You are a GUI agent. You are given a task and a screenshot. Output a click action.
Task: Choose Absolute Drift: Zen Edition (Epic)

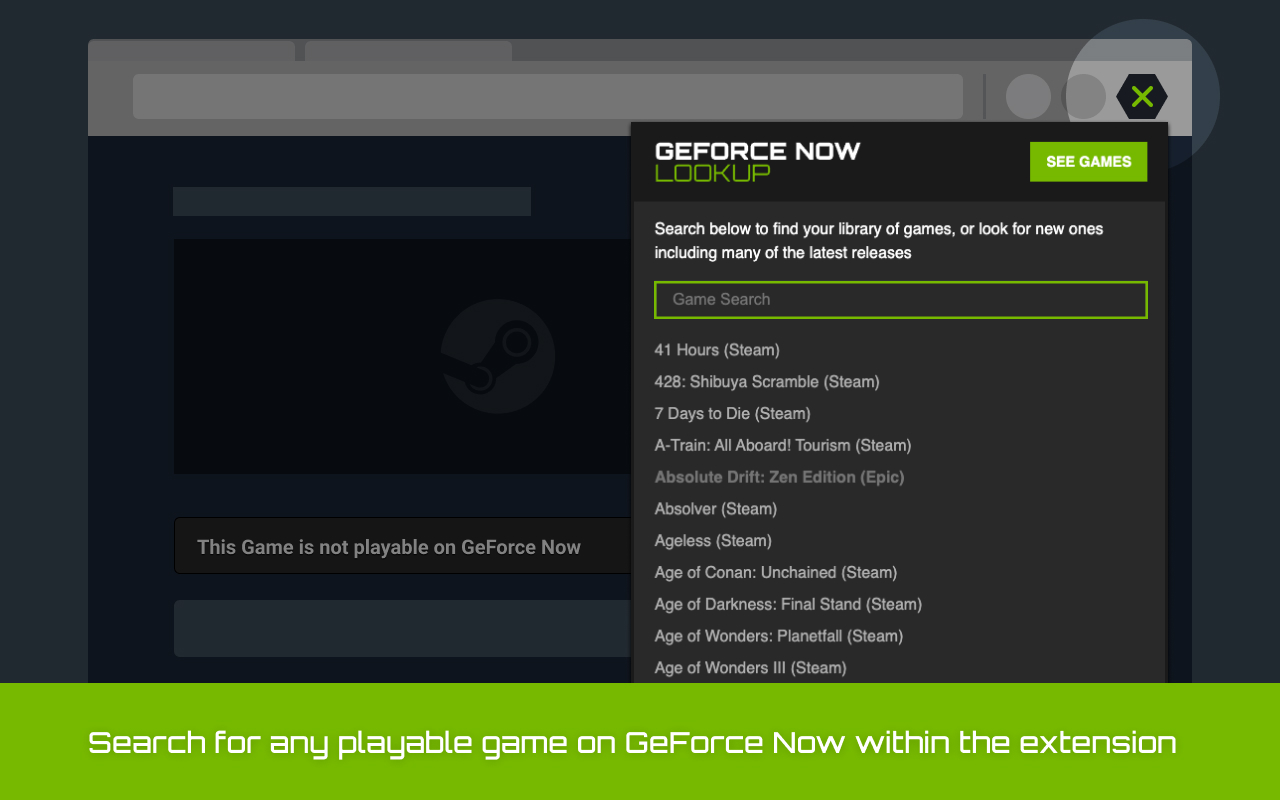[x=779, y=477]
